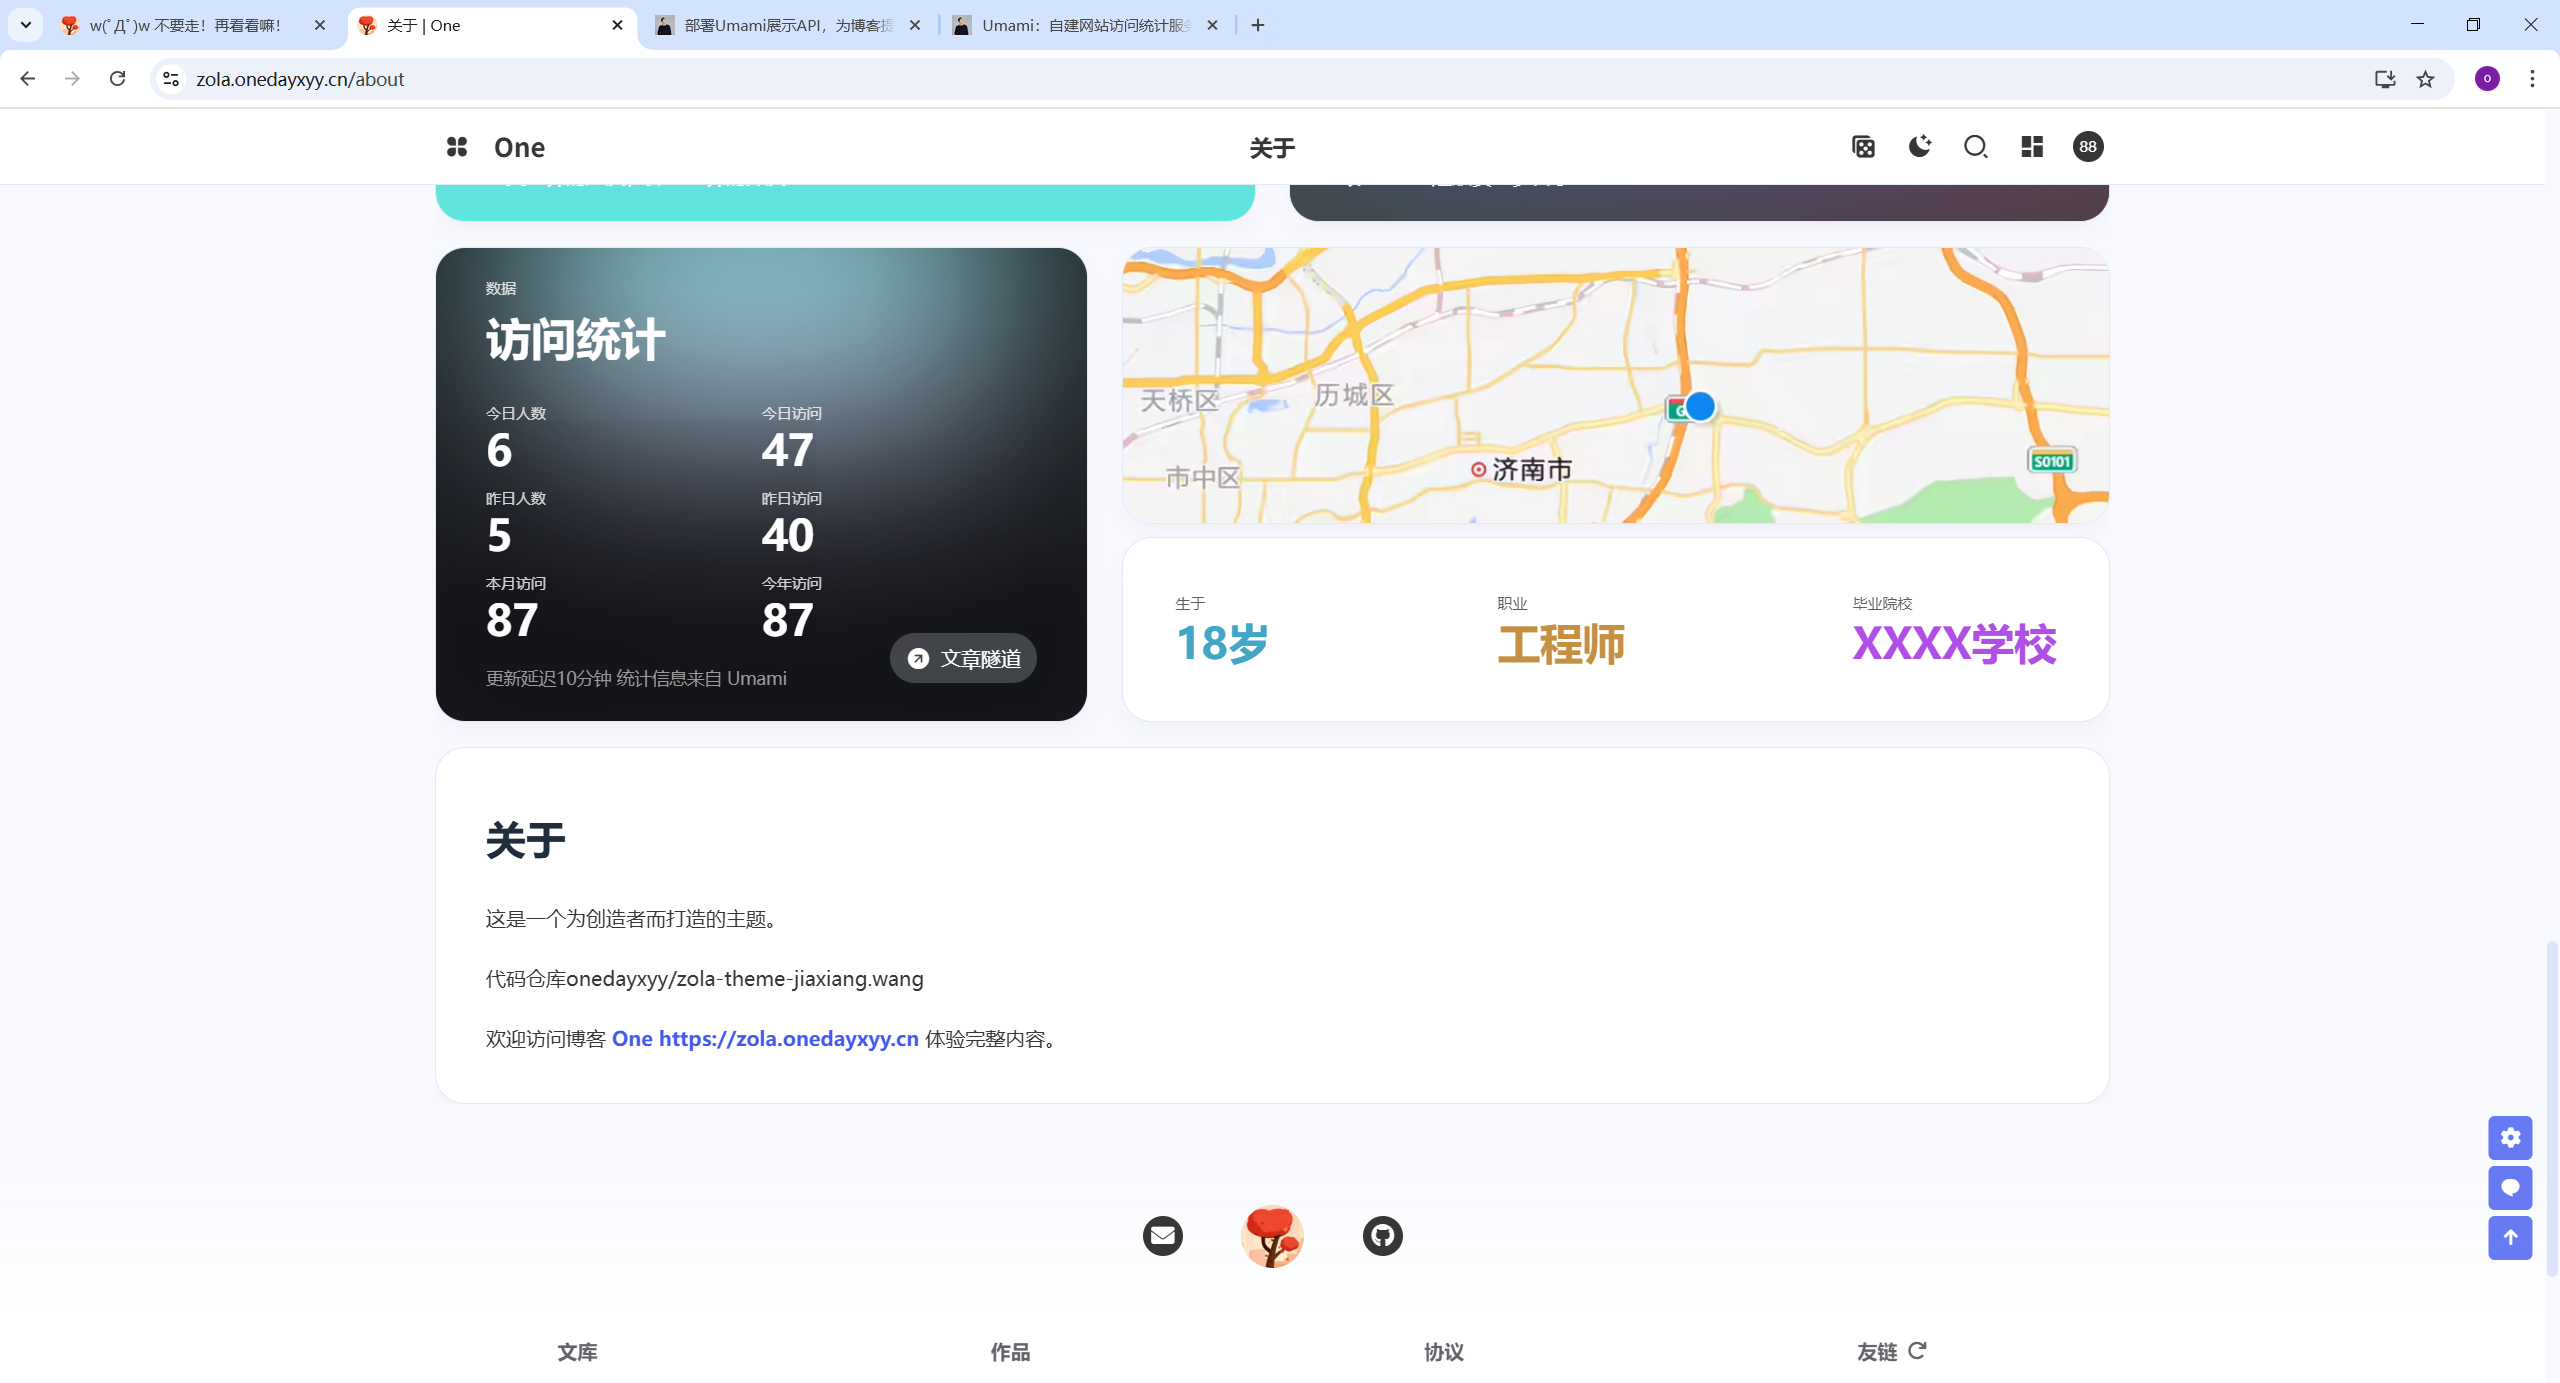The width and height of the screenshot is (2560, 1383).
Task: Click the red tree avatar in footer
Action: tap(1273, 1236)
